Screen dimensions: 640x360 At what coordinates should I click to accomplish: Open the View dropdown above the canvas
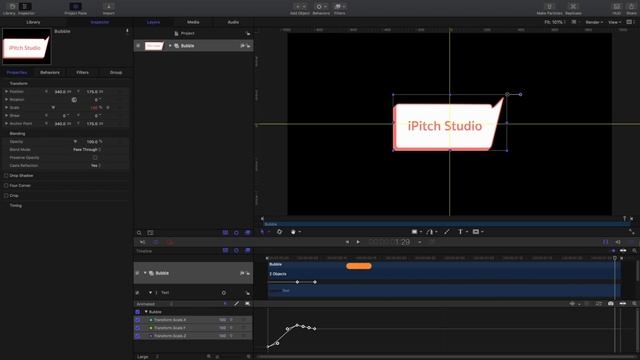click(614, 22)
